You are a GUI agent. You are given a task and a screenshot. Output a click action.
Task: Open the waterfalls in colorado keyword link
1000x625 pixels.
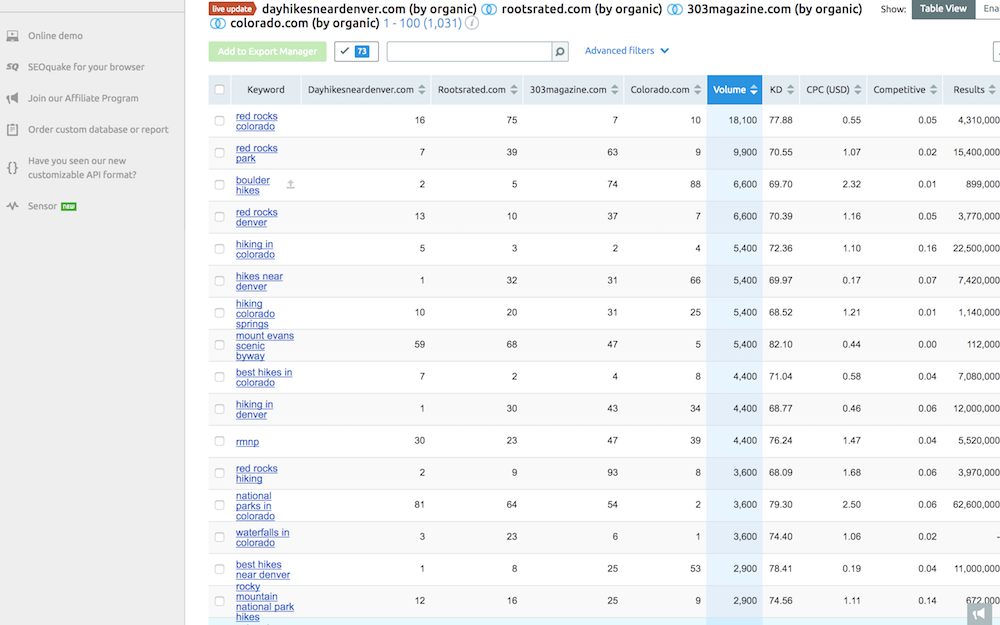pyautogui.click(x=262, y=538)
